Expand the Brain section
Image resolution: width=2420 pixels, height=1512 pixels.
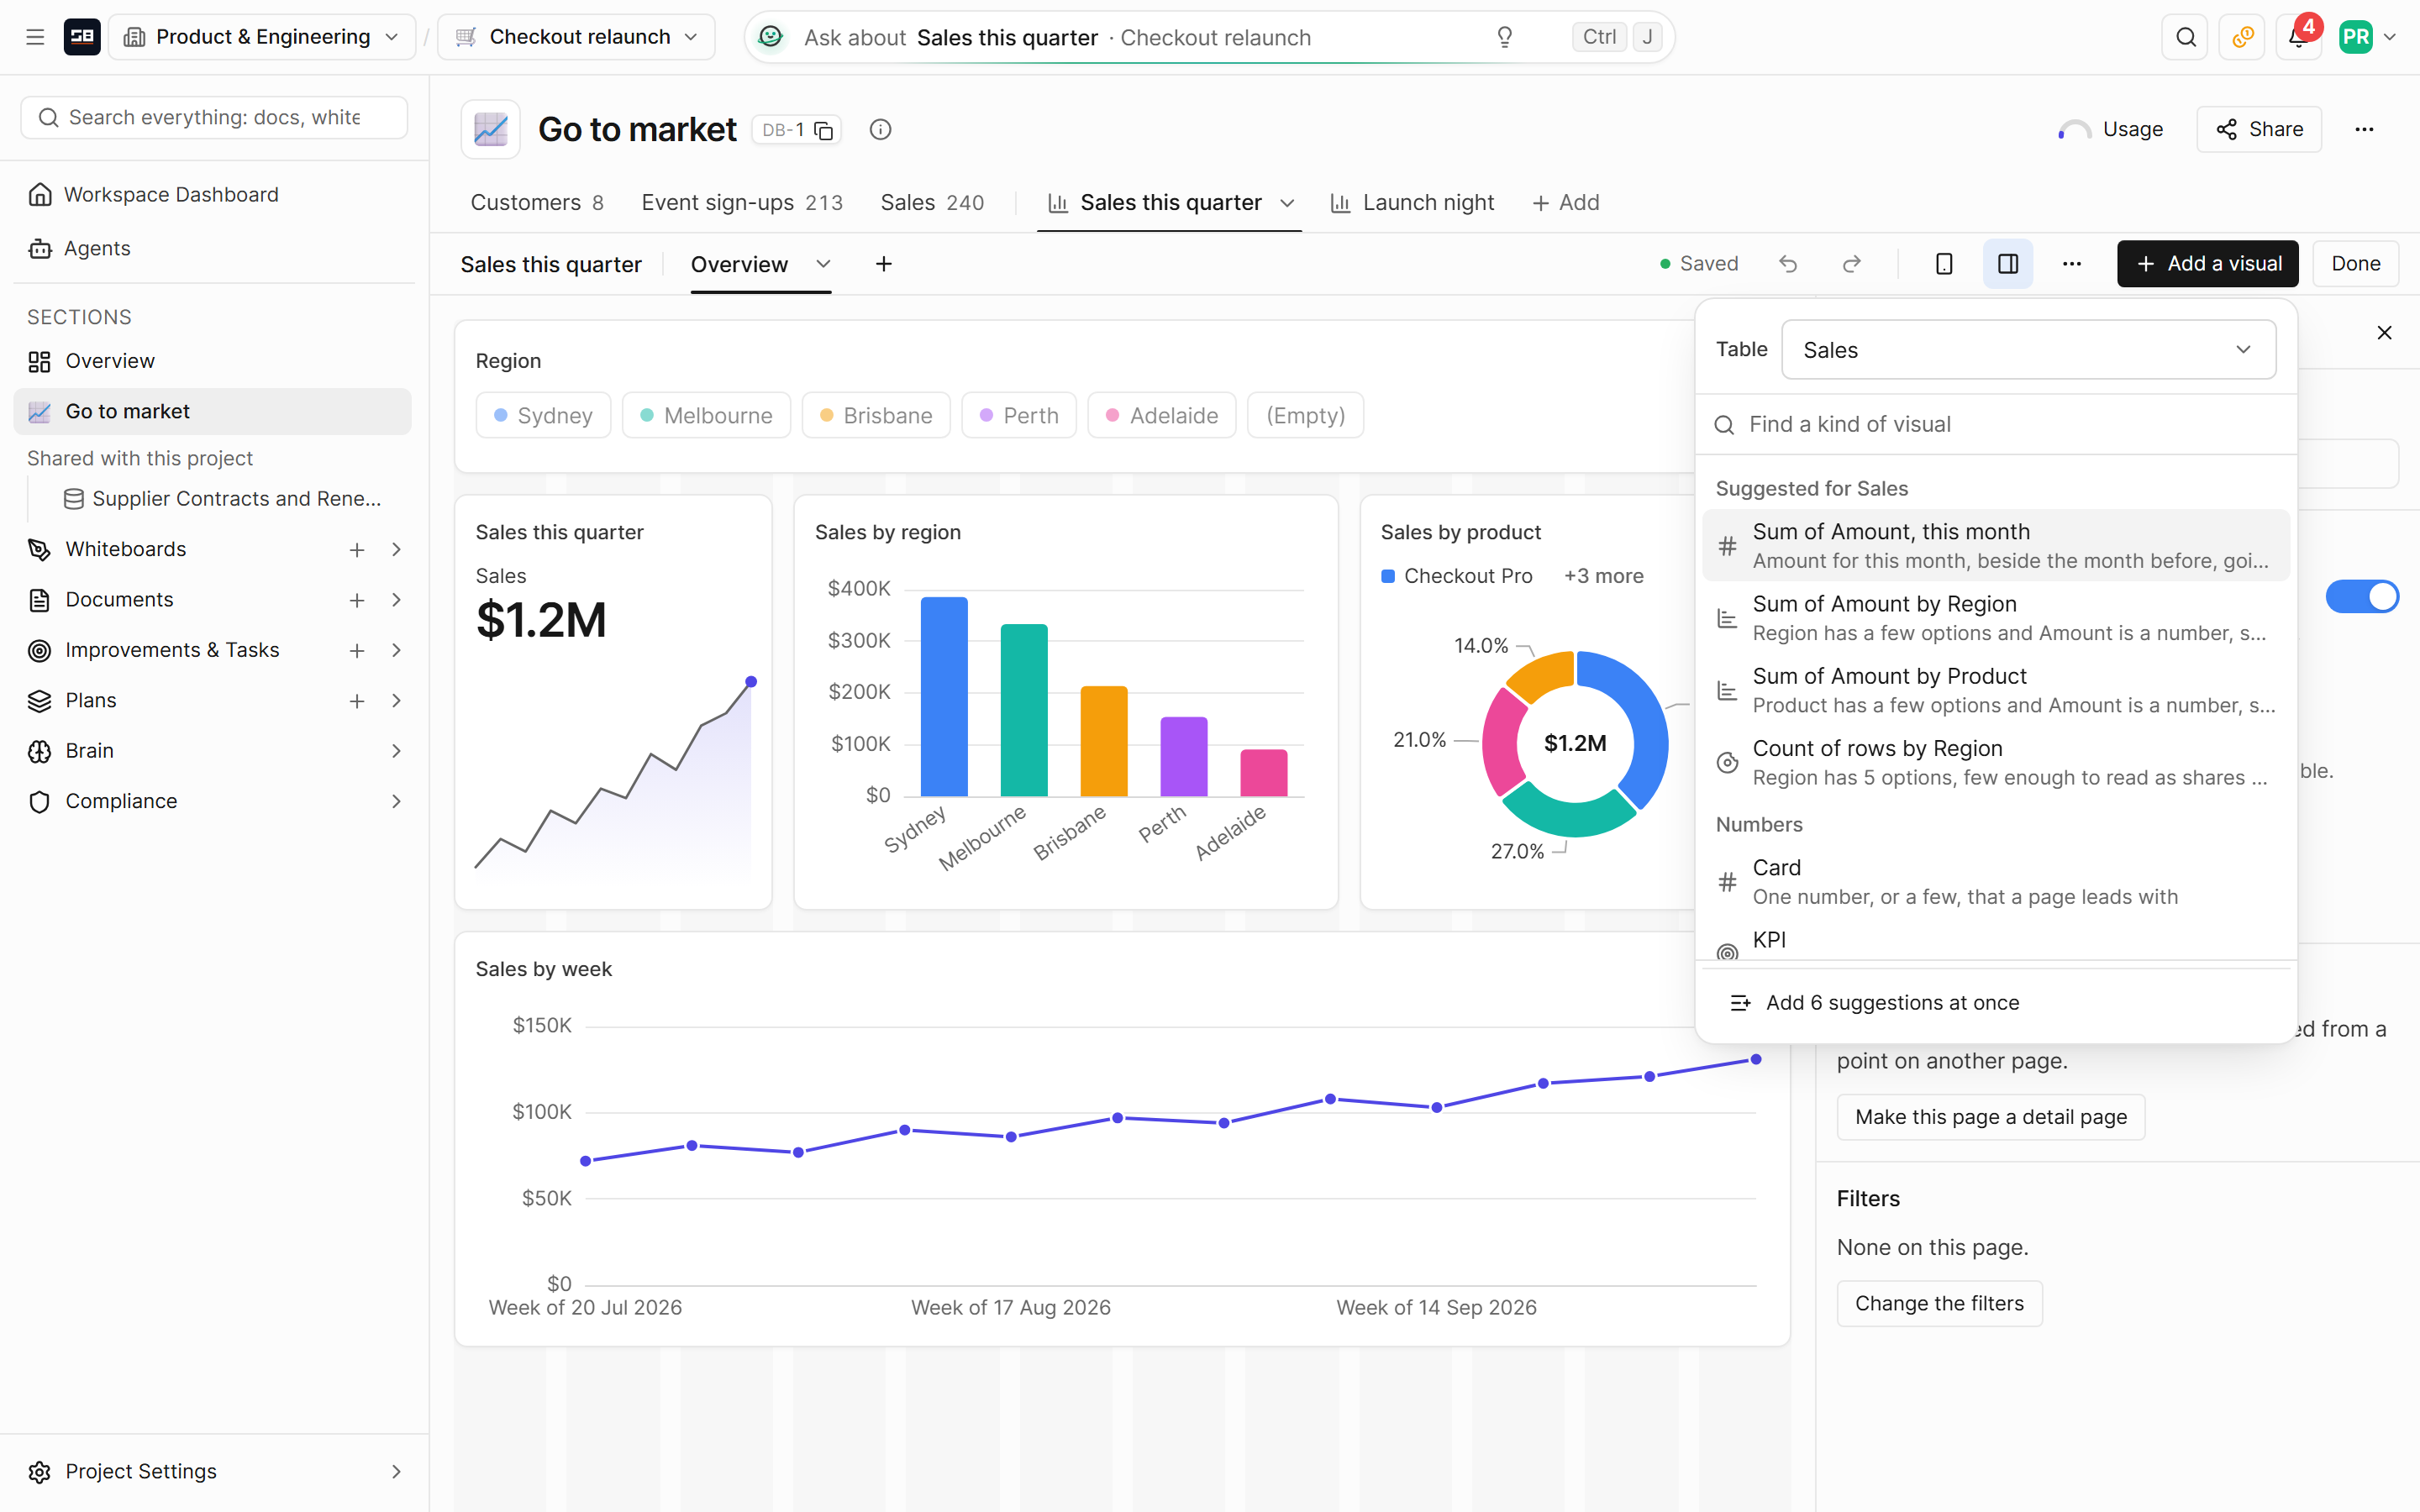click(x=396, y=751)
